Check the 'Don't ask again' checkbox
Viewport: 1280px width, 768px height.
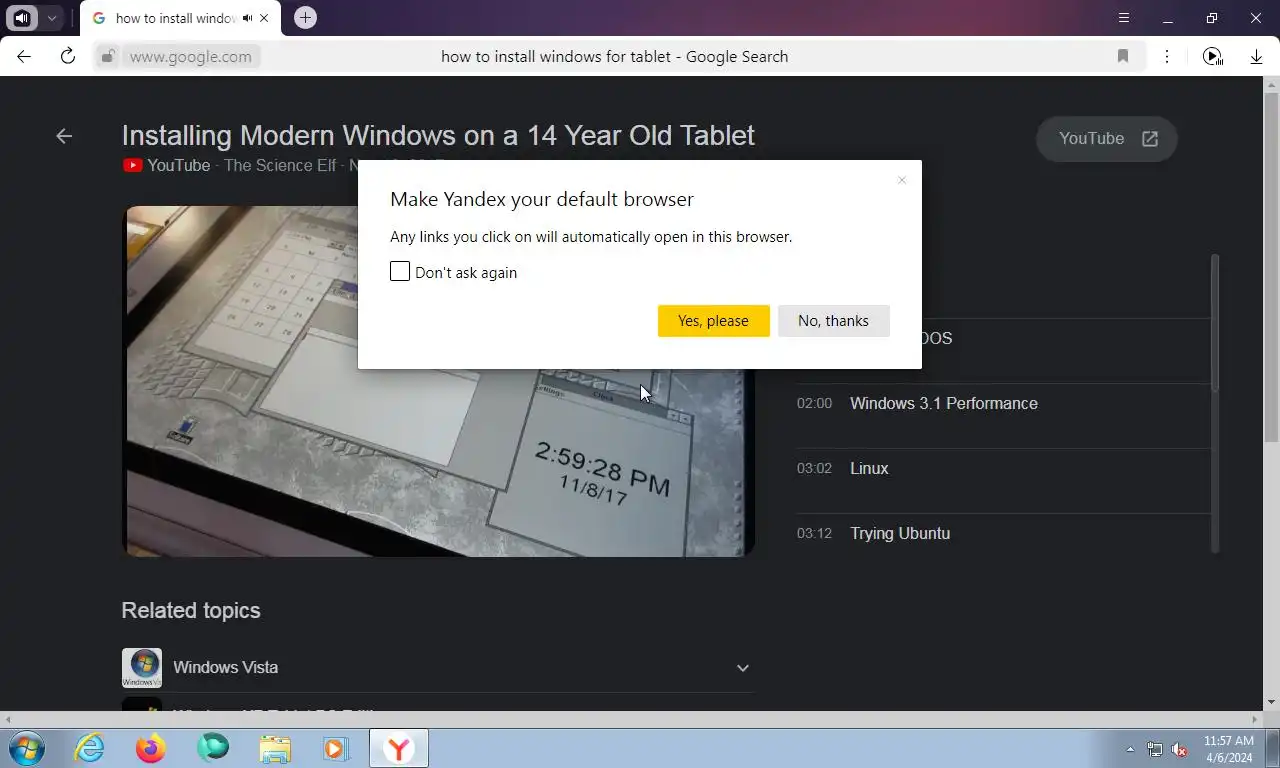(x=400, y=272)
